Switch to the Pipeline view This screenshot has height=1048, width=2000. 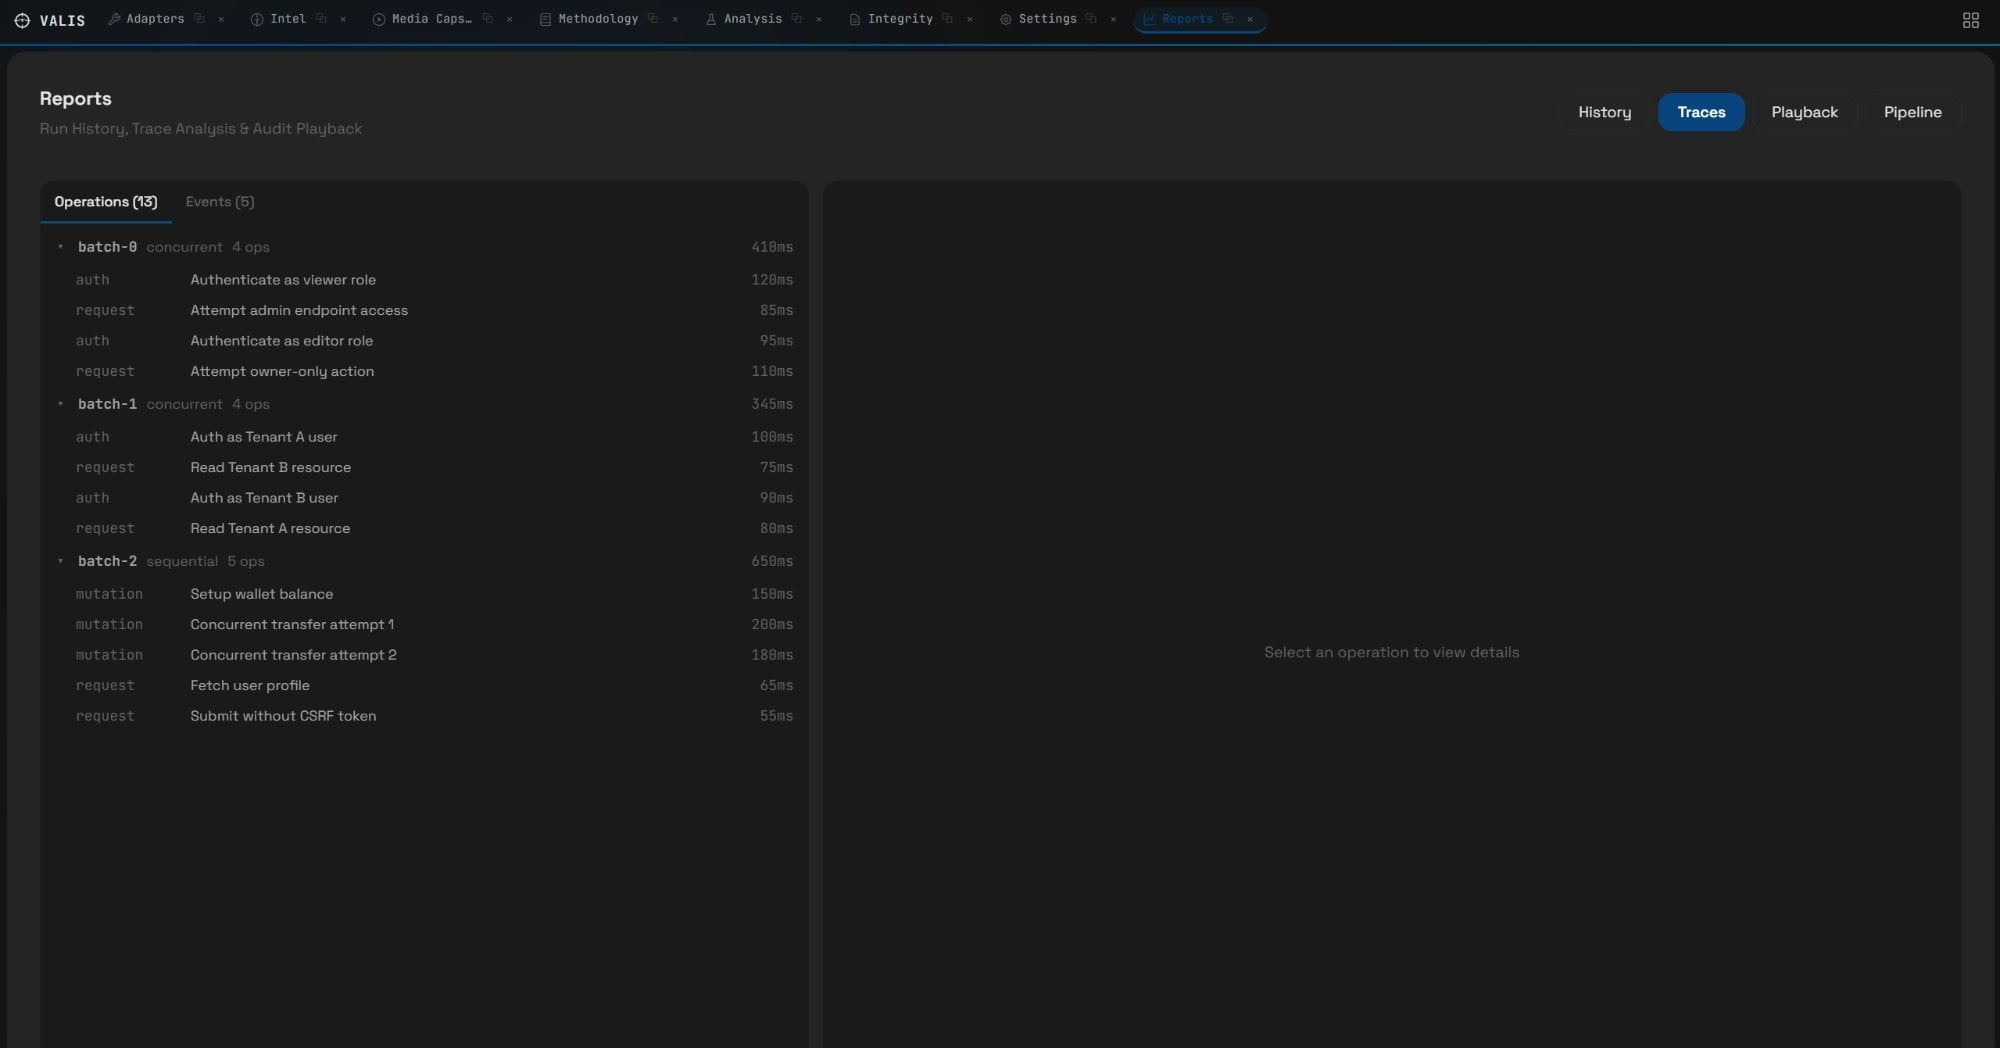1912,112
